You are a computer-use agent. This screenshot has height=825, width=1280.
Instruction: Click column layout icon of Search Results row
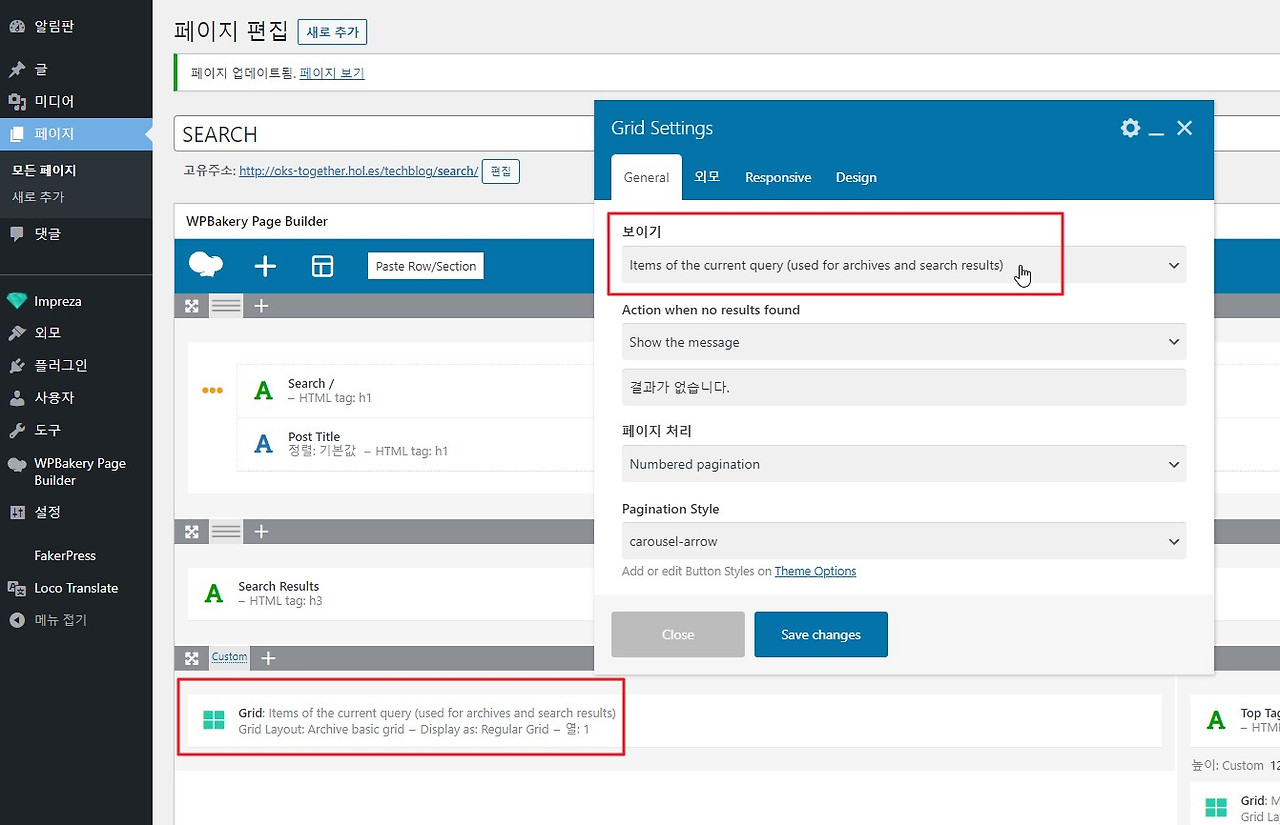coord(227,532)
